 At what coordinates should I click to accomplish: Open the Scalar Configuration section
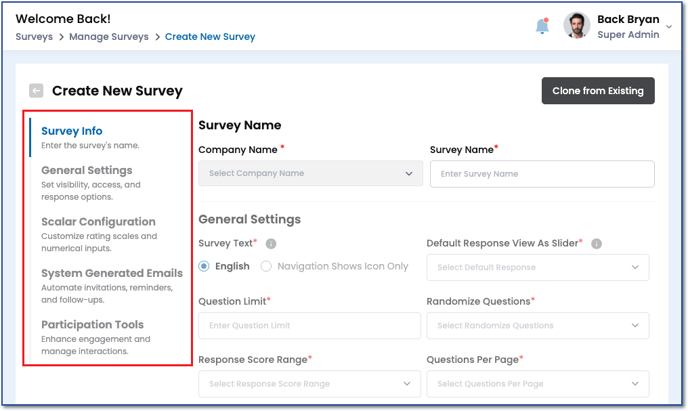click(x=98, y=222)
